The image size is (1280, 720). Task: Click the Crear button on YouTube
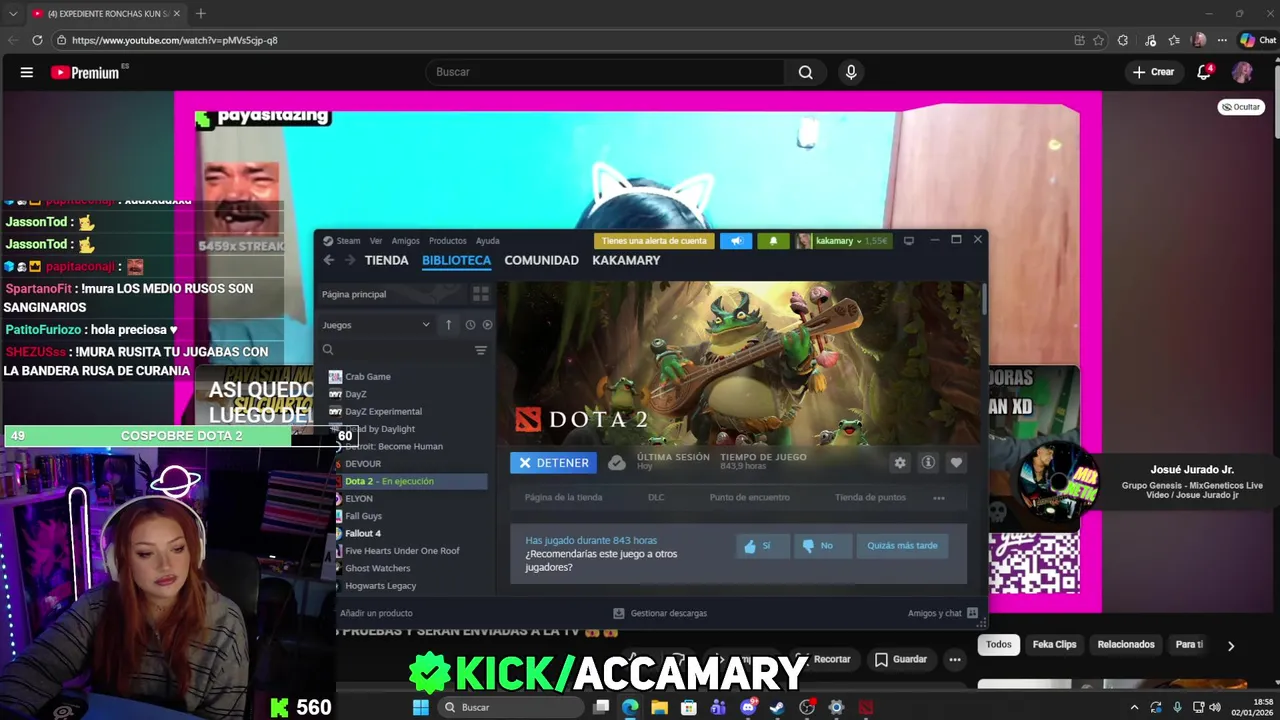pyautogui.click(x=1153, y=72)
